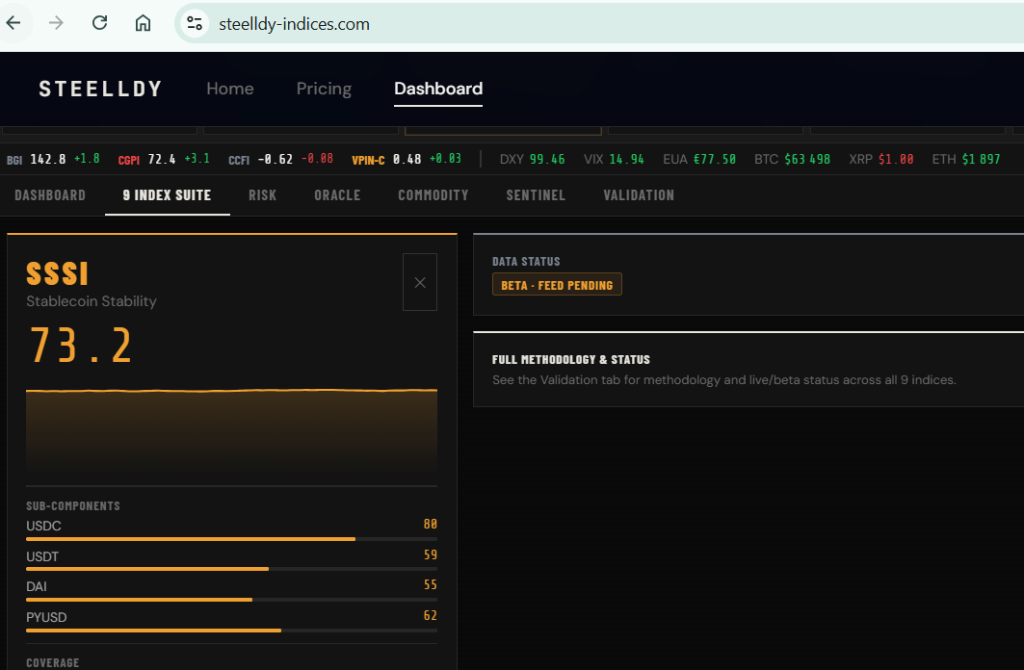Click the PYUSD progress bar
The height and width of the screenshot is (670, 1024).
tap(231, 630)
